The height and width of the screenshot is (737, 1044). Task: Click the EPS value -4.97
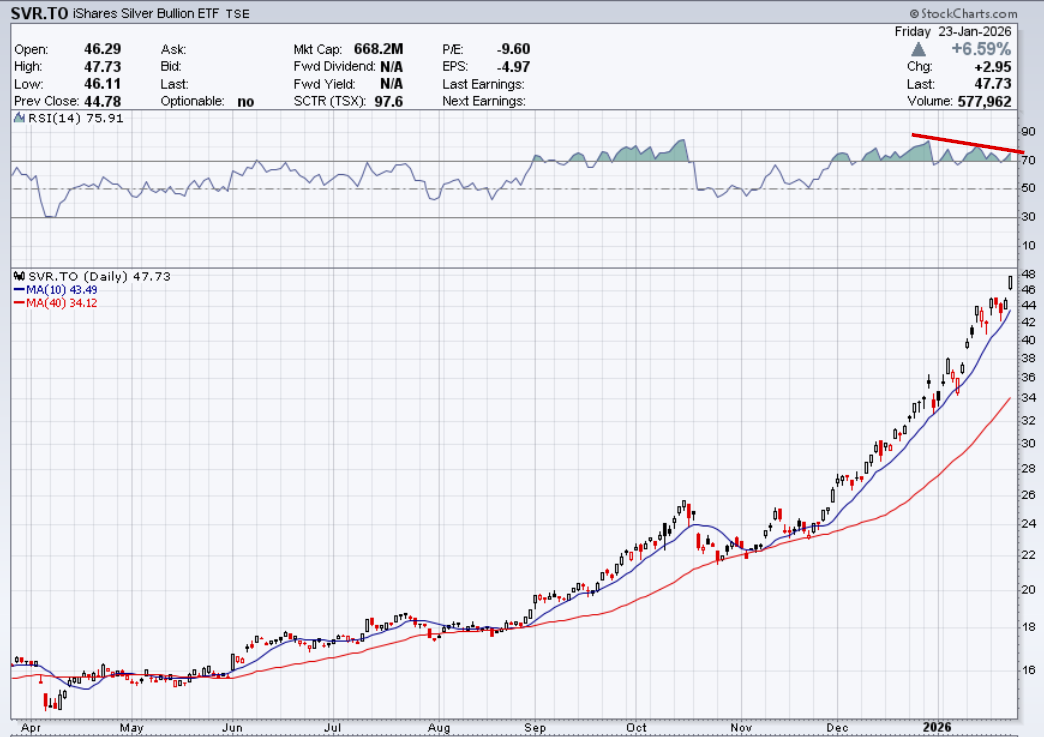pos(513,67)
